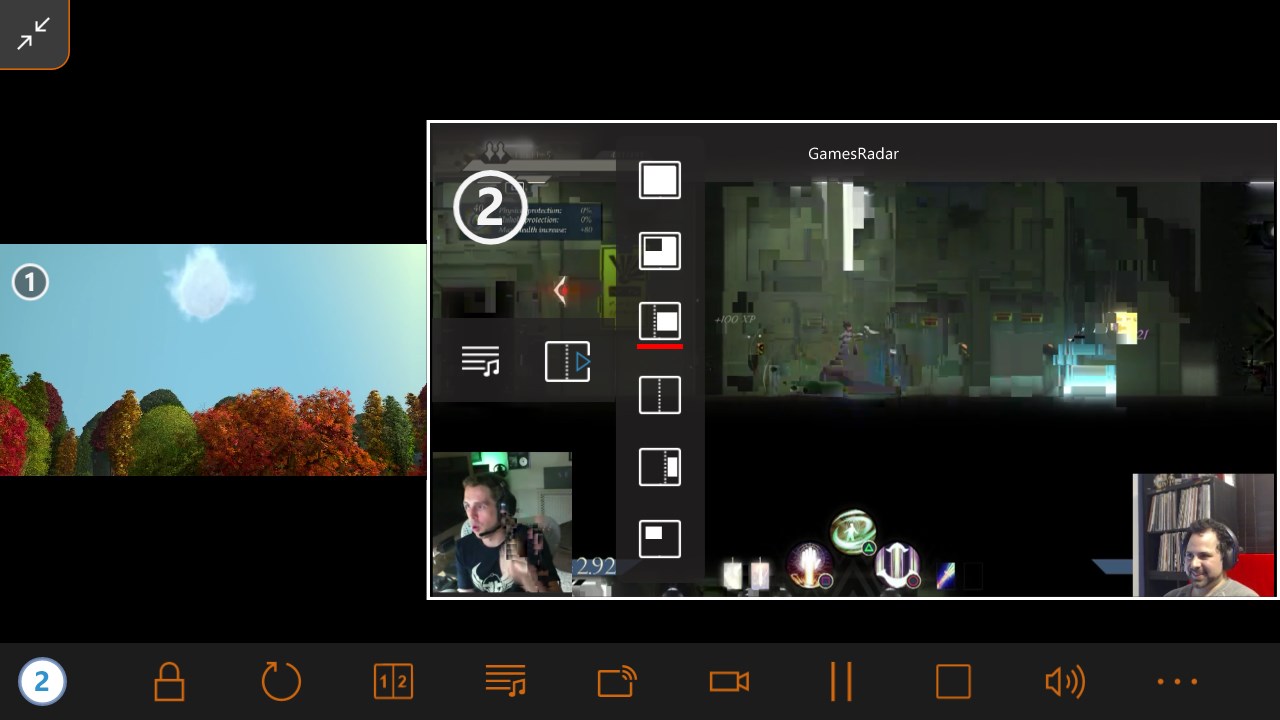This screenshot has width=1280, height=720.
Task: Toggle the lock icon in the bottom toolbar
Action: (x=169, y=682)
